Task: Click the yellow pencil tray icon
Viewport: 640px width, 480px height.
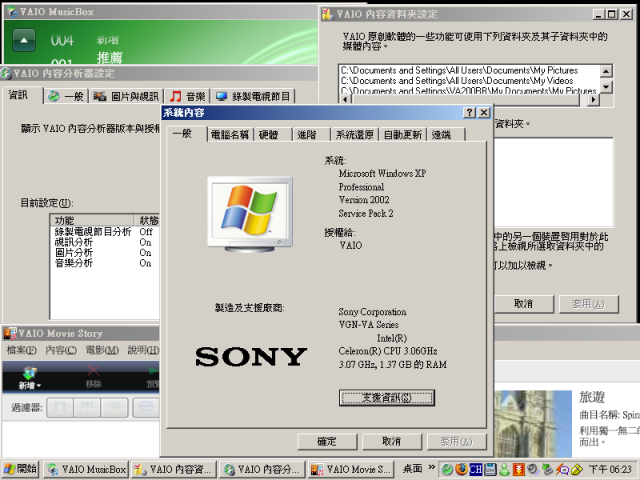Action: [577, 469]
